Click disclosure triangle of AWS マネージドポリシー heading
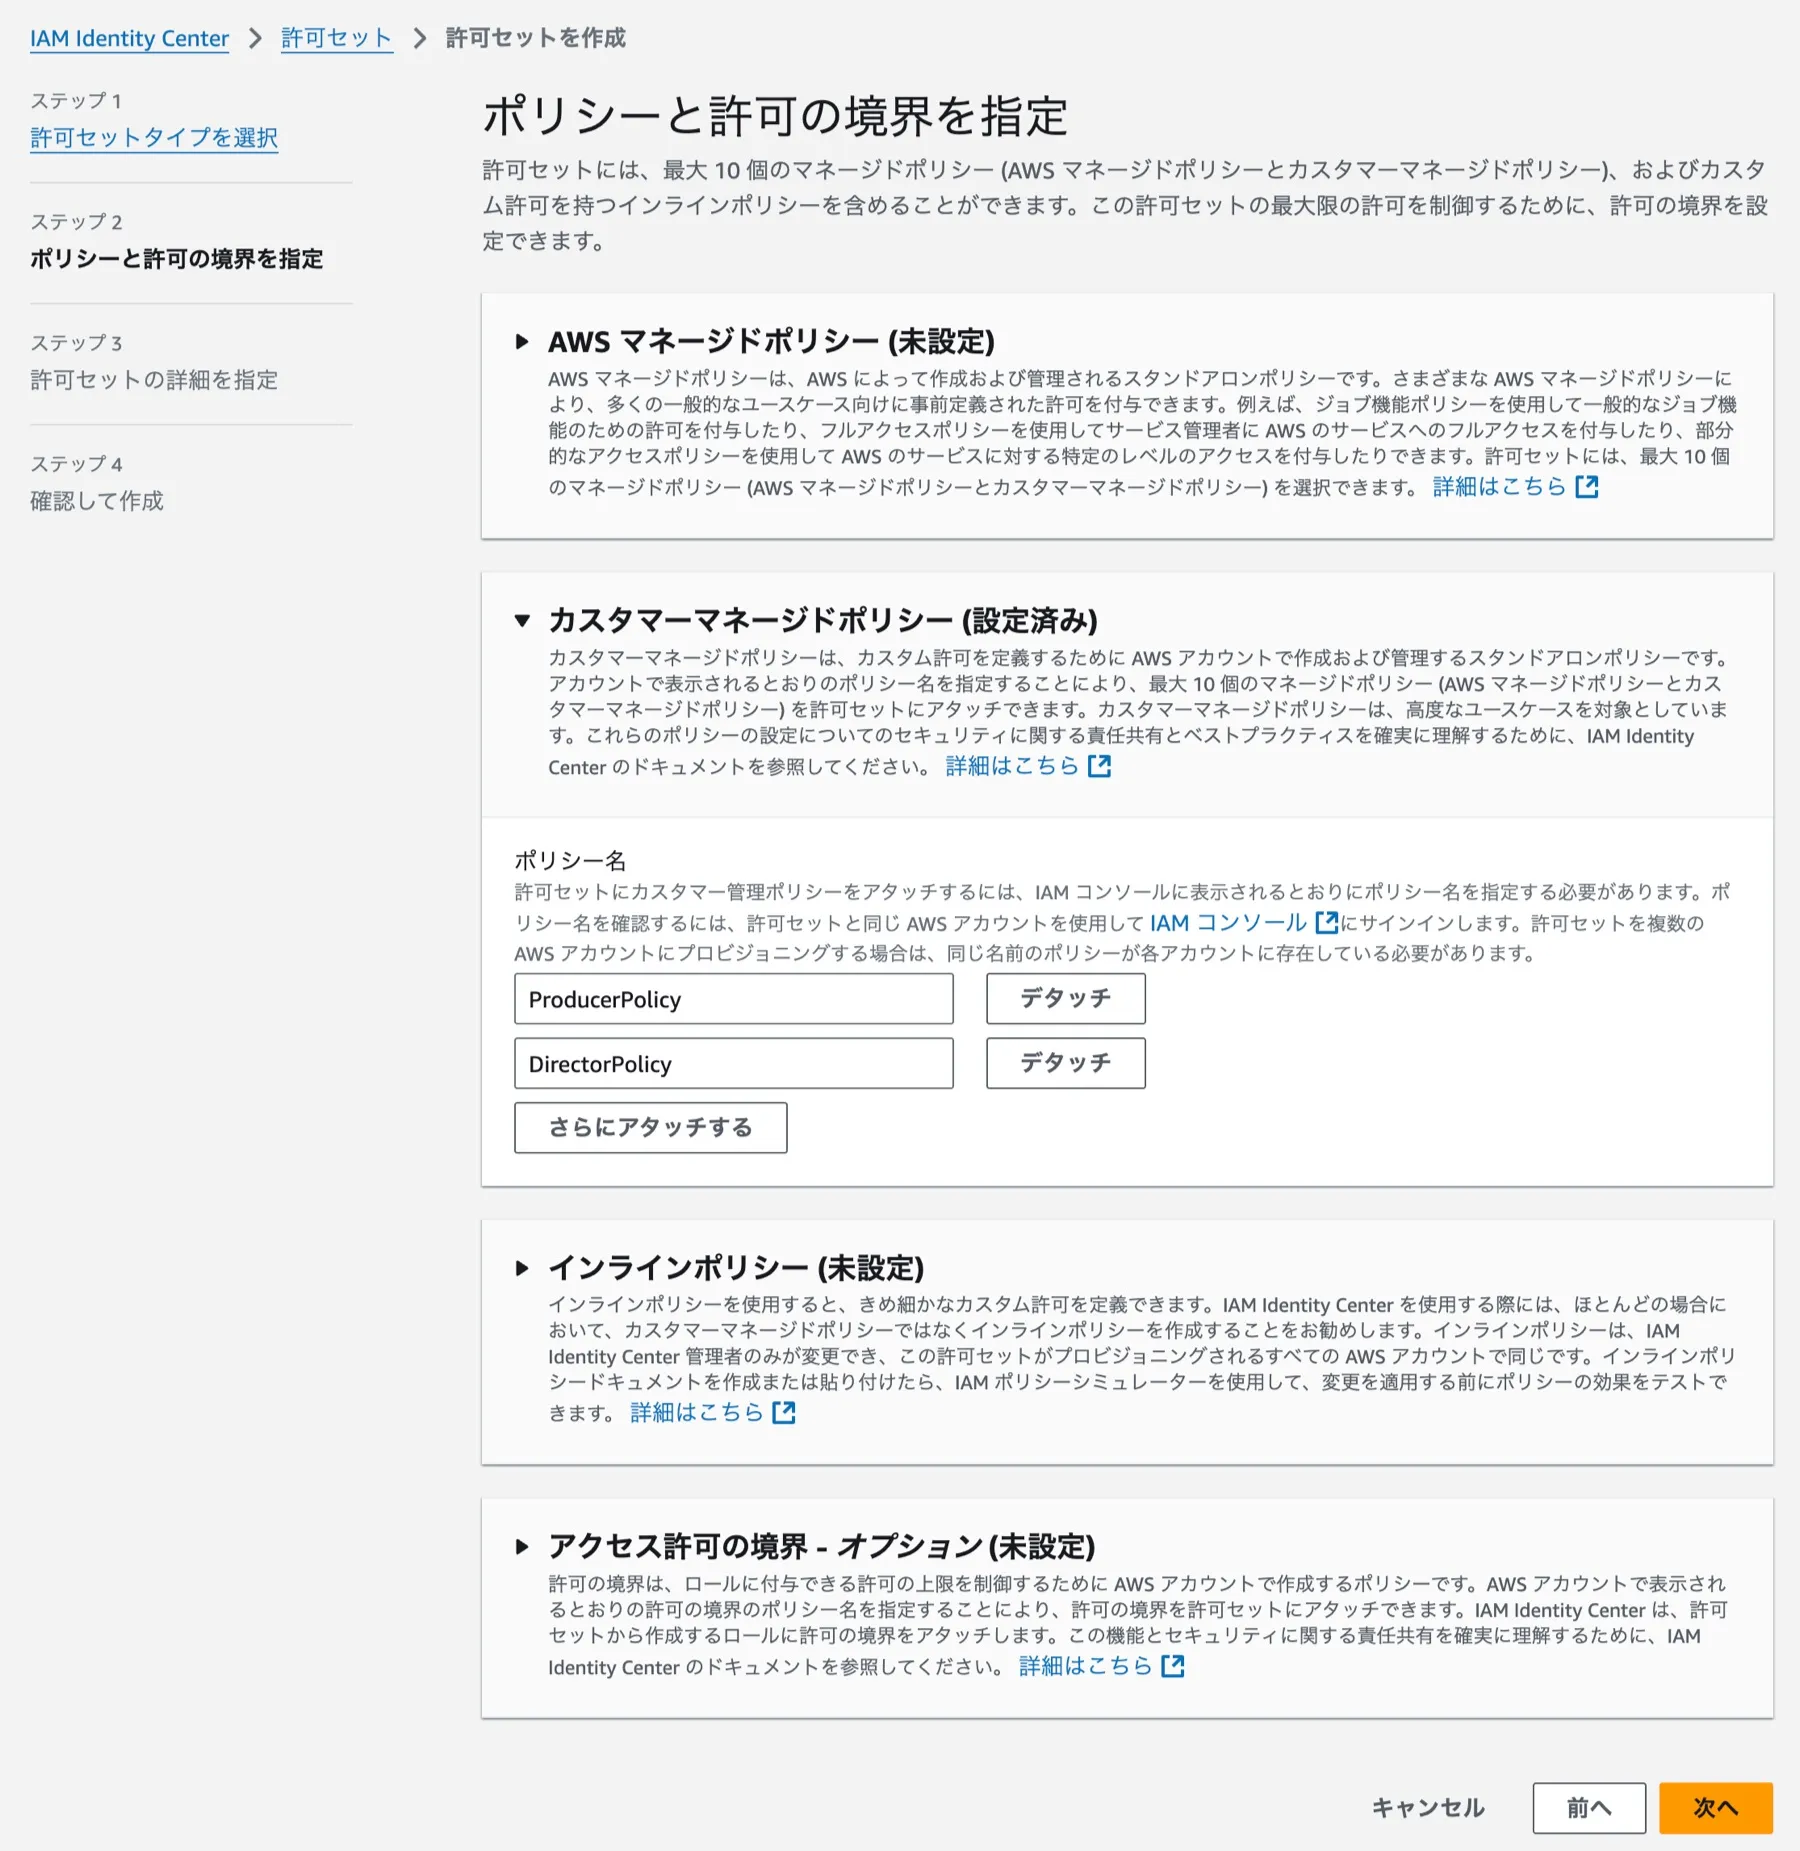 pyautogui.click(x=523, y=341)
